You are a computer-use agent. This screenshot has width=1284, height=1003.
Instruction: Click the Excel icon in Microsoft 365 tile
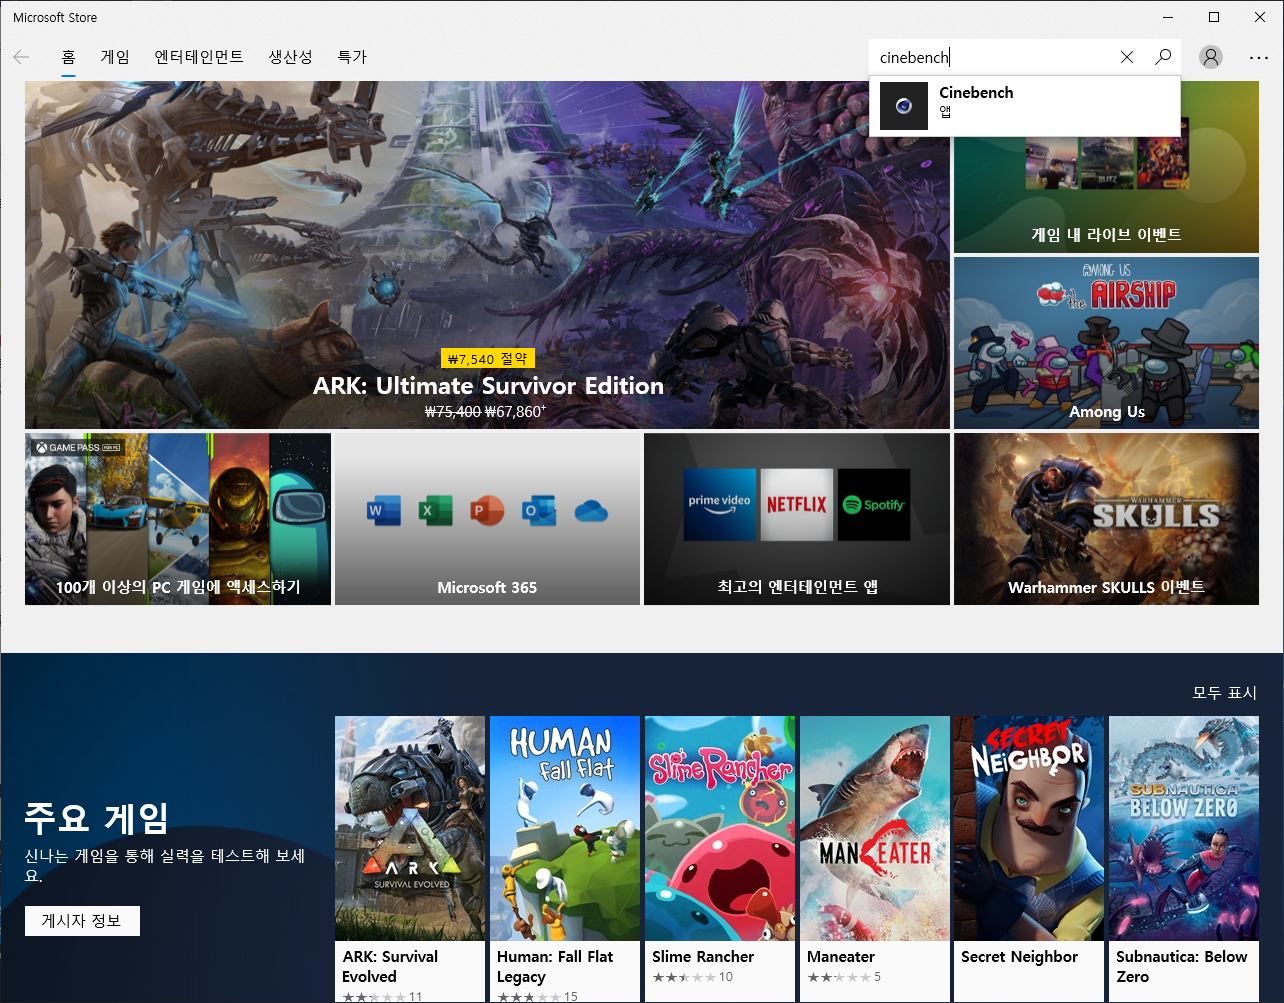pyautogui.click(x=436, y=511)
